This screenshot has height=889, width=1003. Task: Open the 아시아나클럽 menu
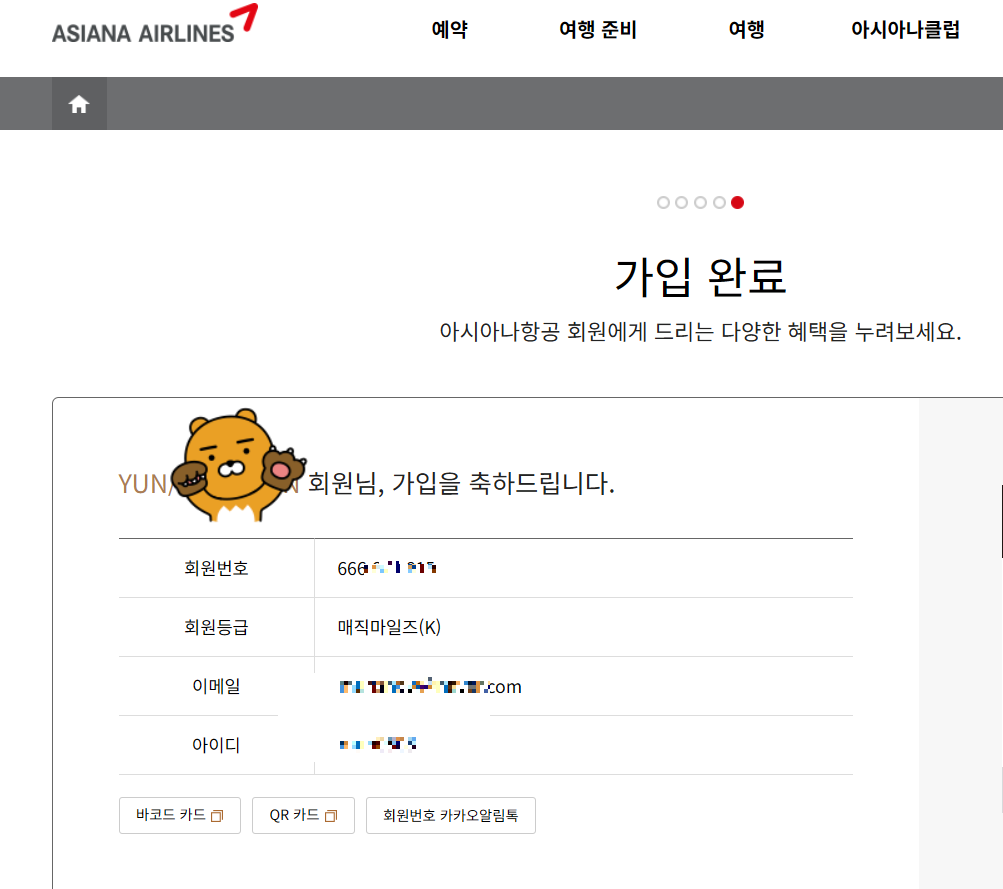click(905, 30)
